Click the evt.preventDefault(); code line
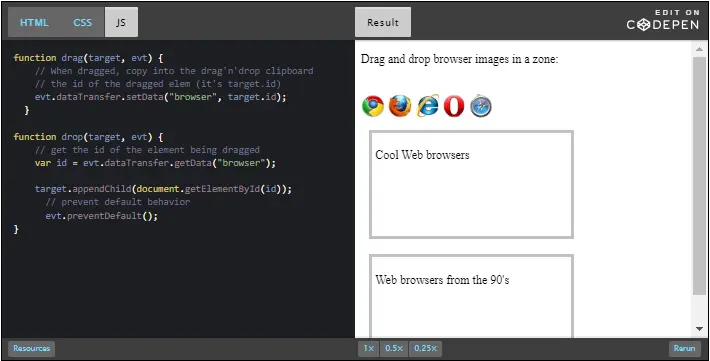Image resolution: width=710 pixels, height=361 pixels. (101, 216)
